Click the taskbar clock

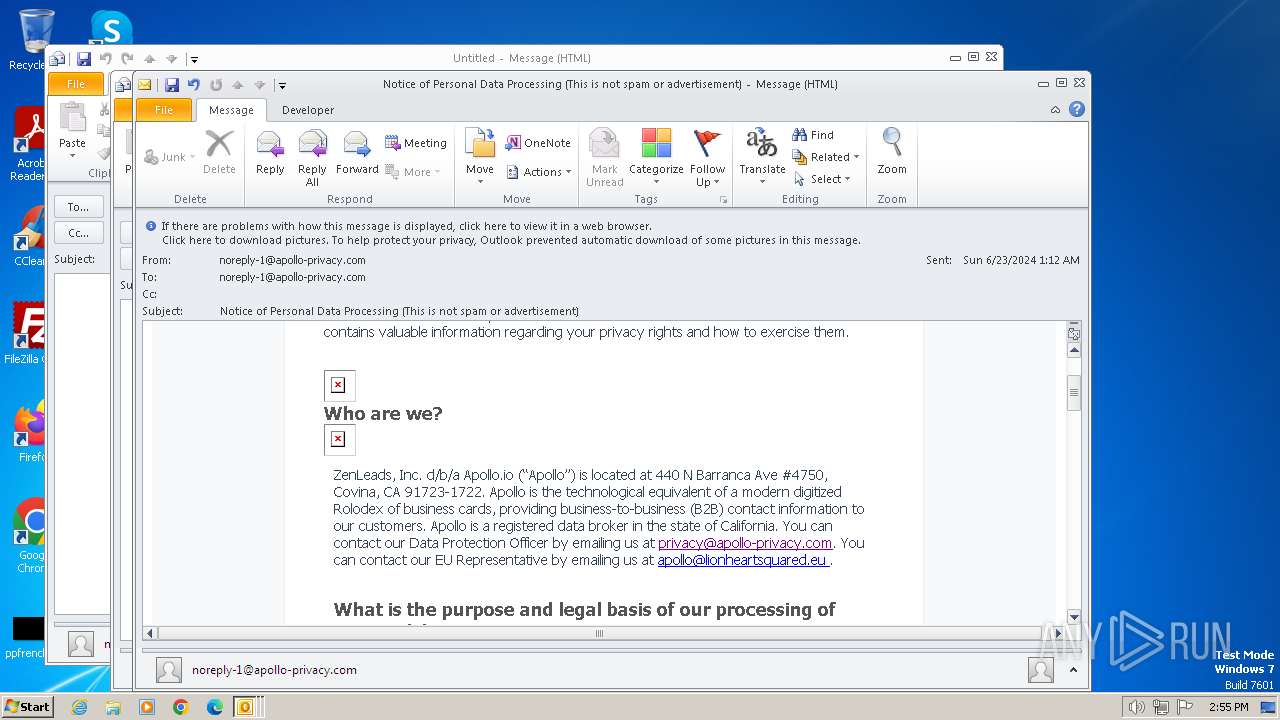[1228, 707]
